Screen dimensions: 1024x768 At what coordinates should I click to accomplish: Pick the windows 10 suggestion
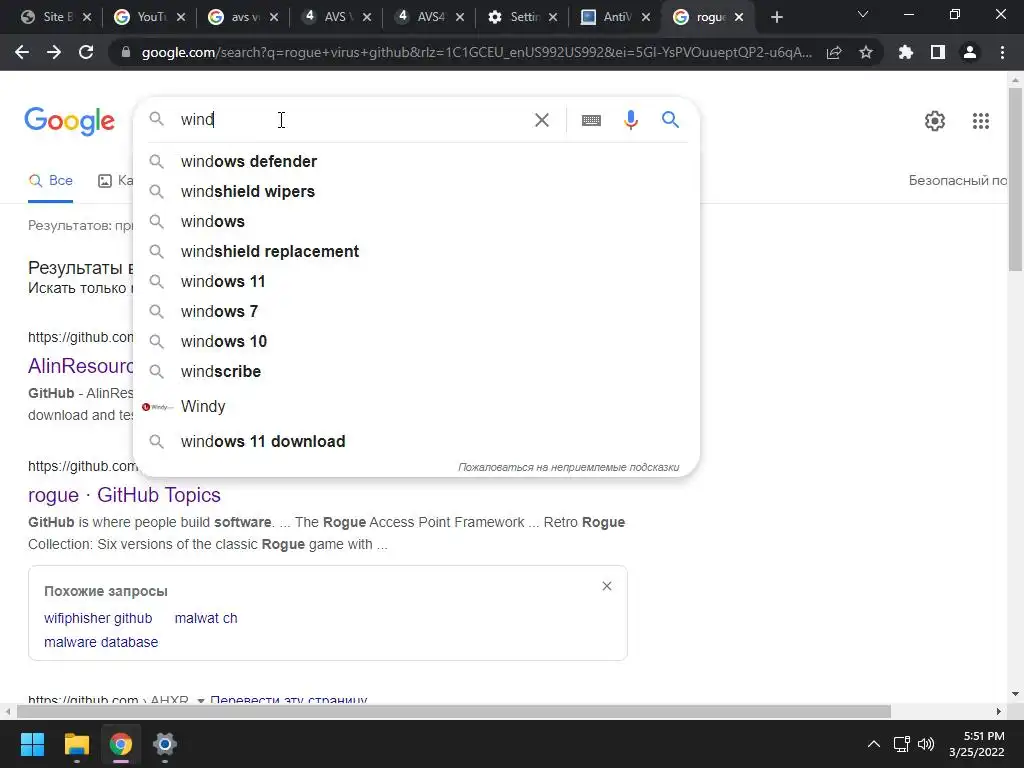[416, 342]
